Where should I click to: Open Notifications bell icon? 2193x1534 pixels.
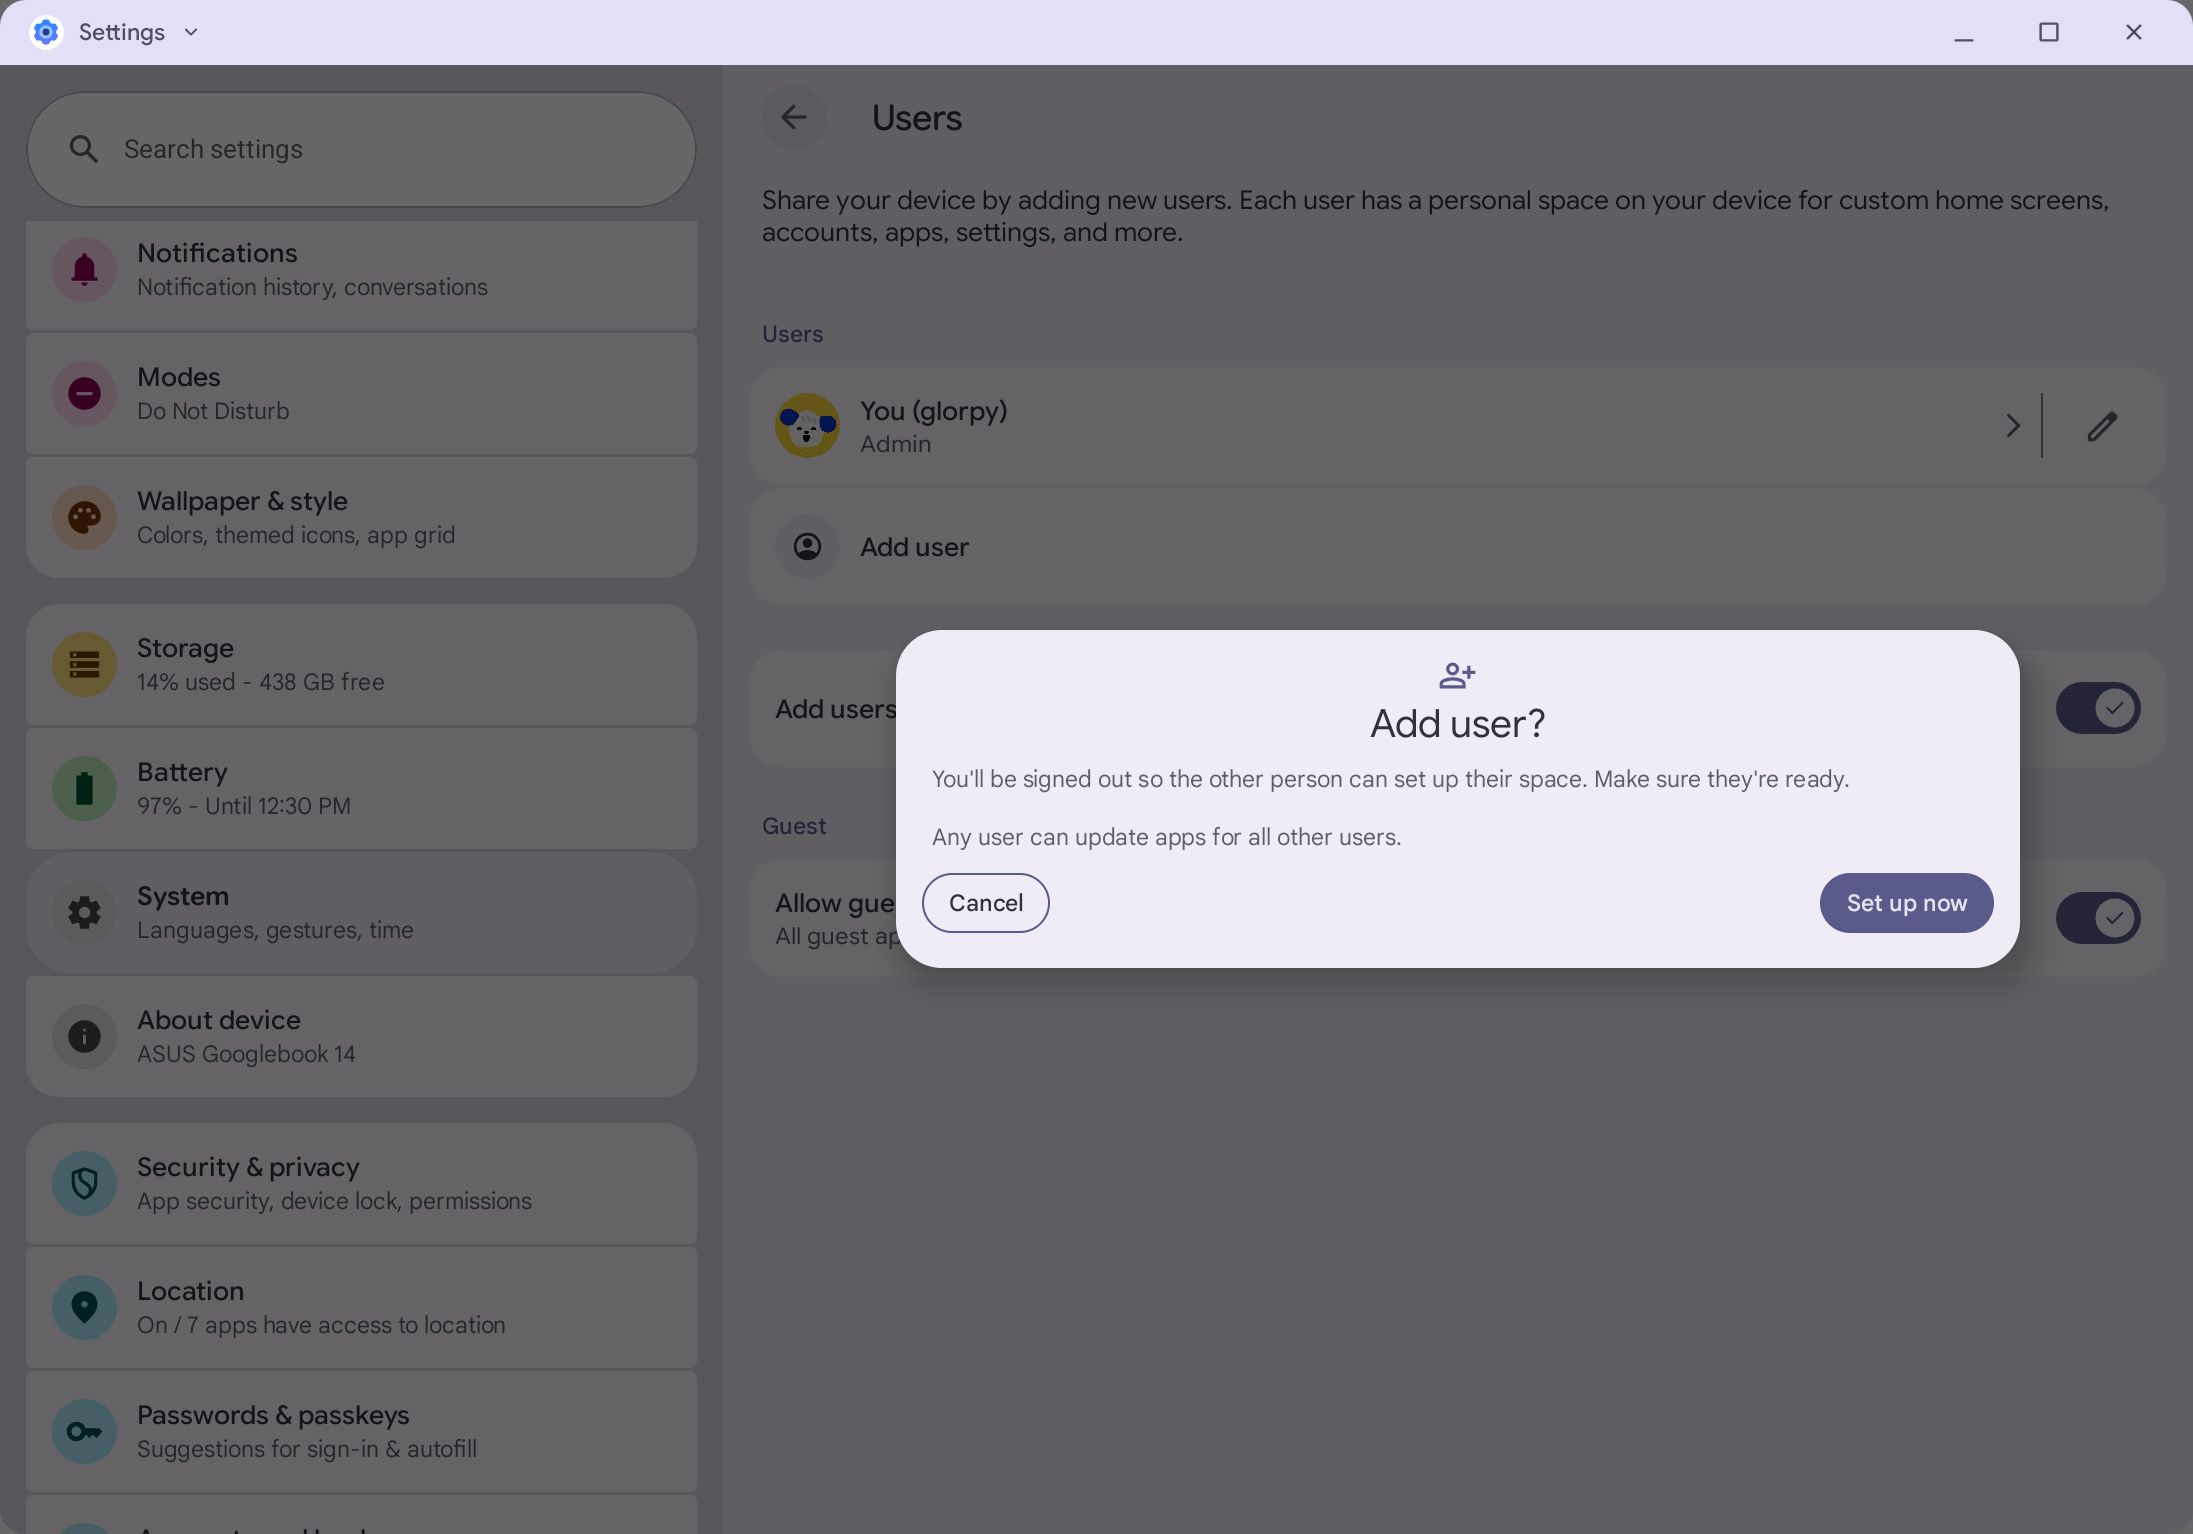tap(84, 269)
